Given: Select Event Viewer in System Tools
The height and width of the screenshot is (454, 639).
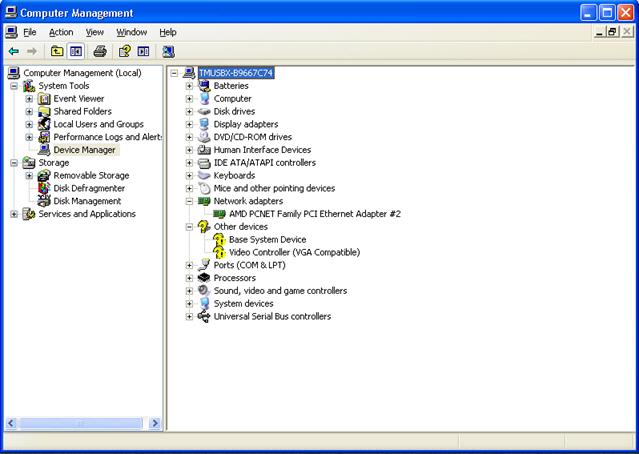Looking at the screenshot, I should [78, 99].
